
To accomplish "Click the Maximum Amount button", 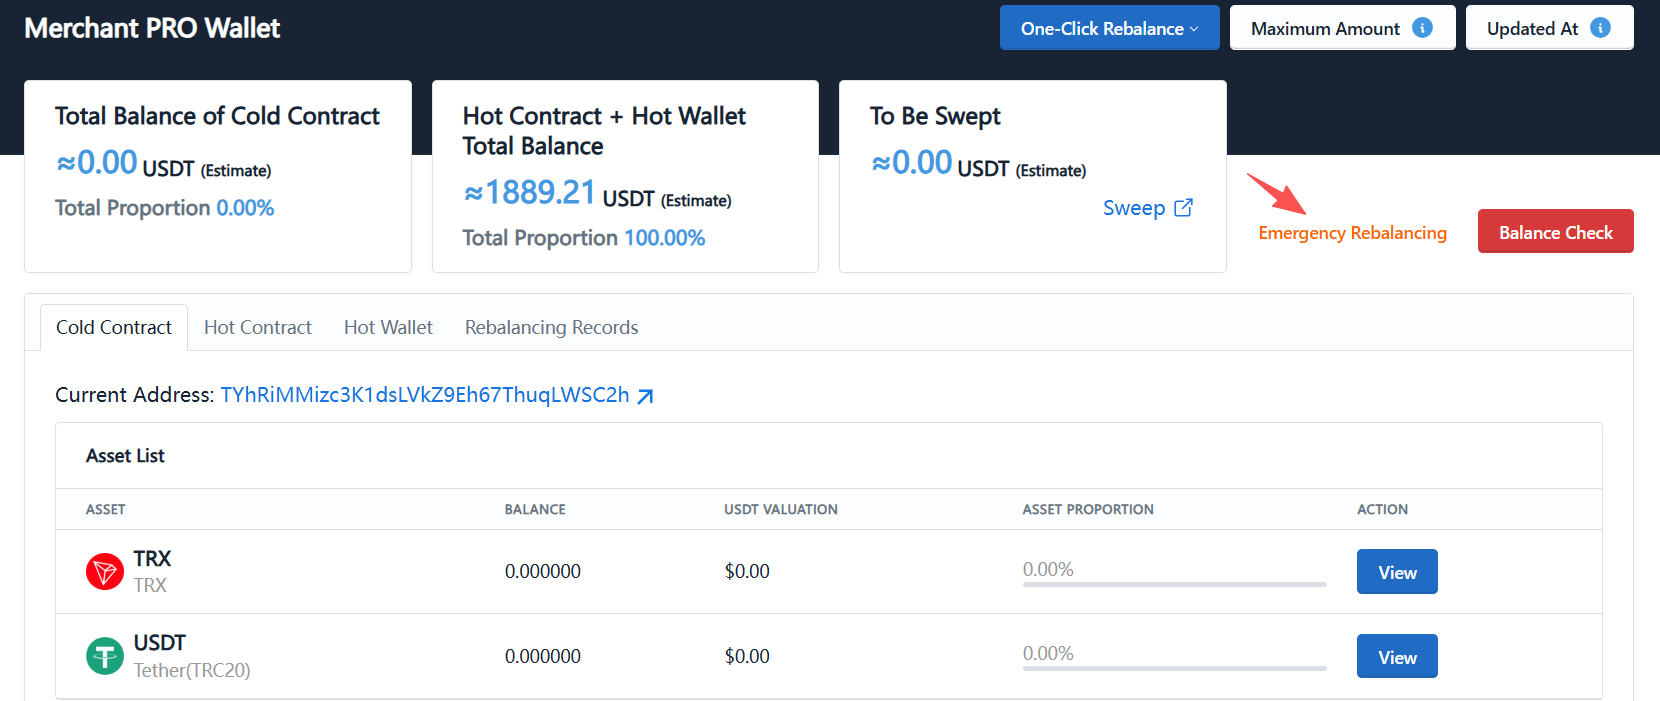I will pos(1342,28).
